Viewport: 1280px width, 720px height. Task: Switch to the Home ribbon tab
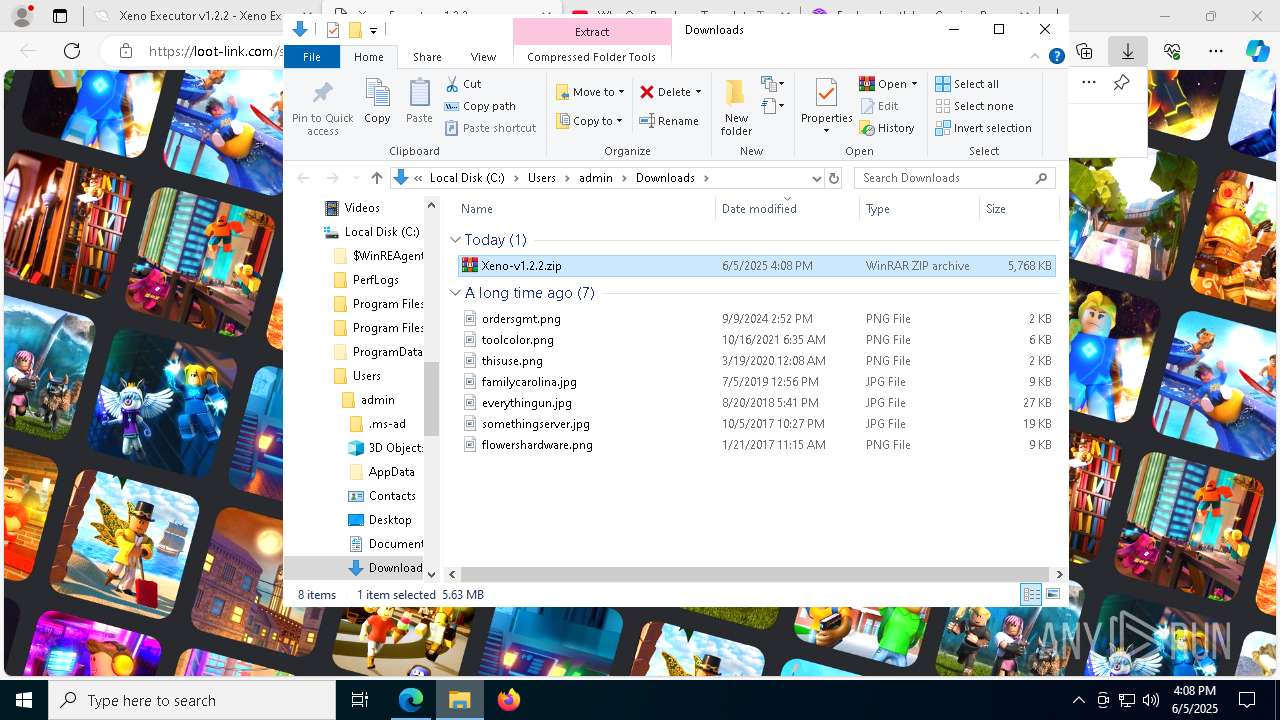(x=368, y=57)
